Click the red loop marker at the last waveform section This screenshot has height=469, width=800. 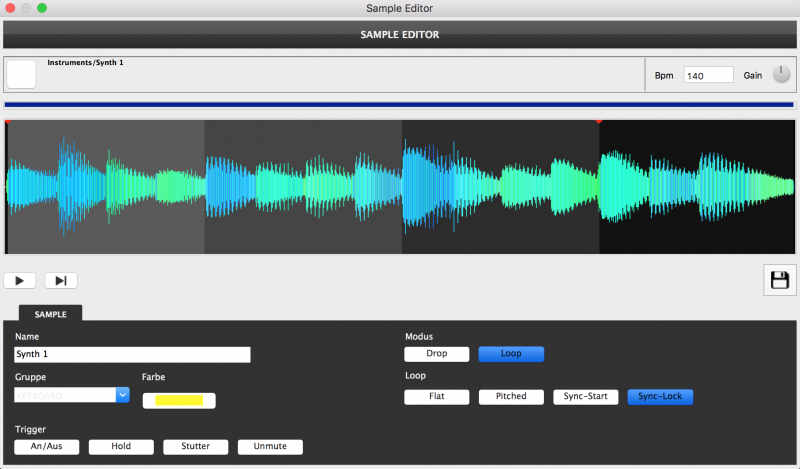[599, 121]
